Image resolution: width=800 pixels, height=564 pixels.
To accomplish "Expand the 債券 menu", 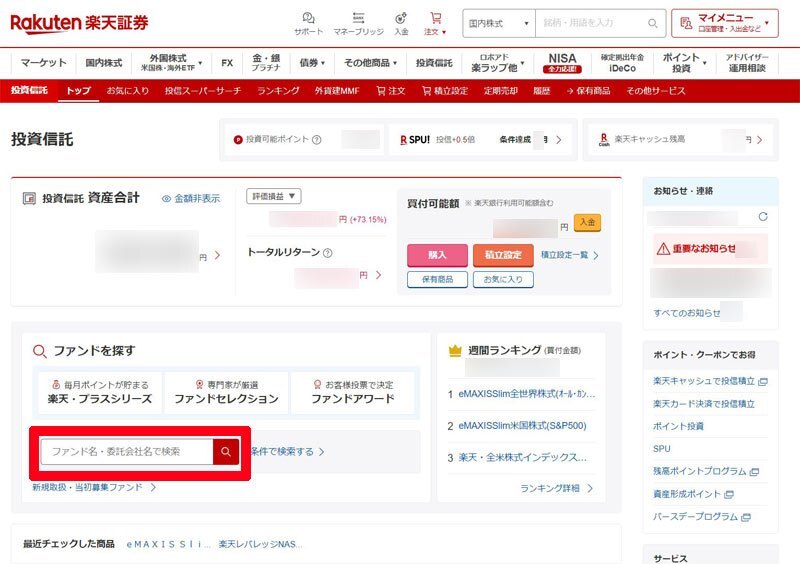I will (312, 63).
